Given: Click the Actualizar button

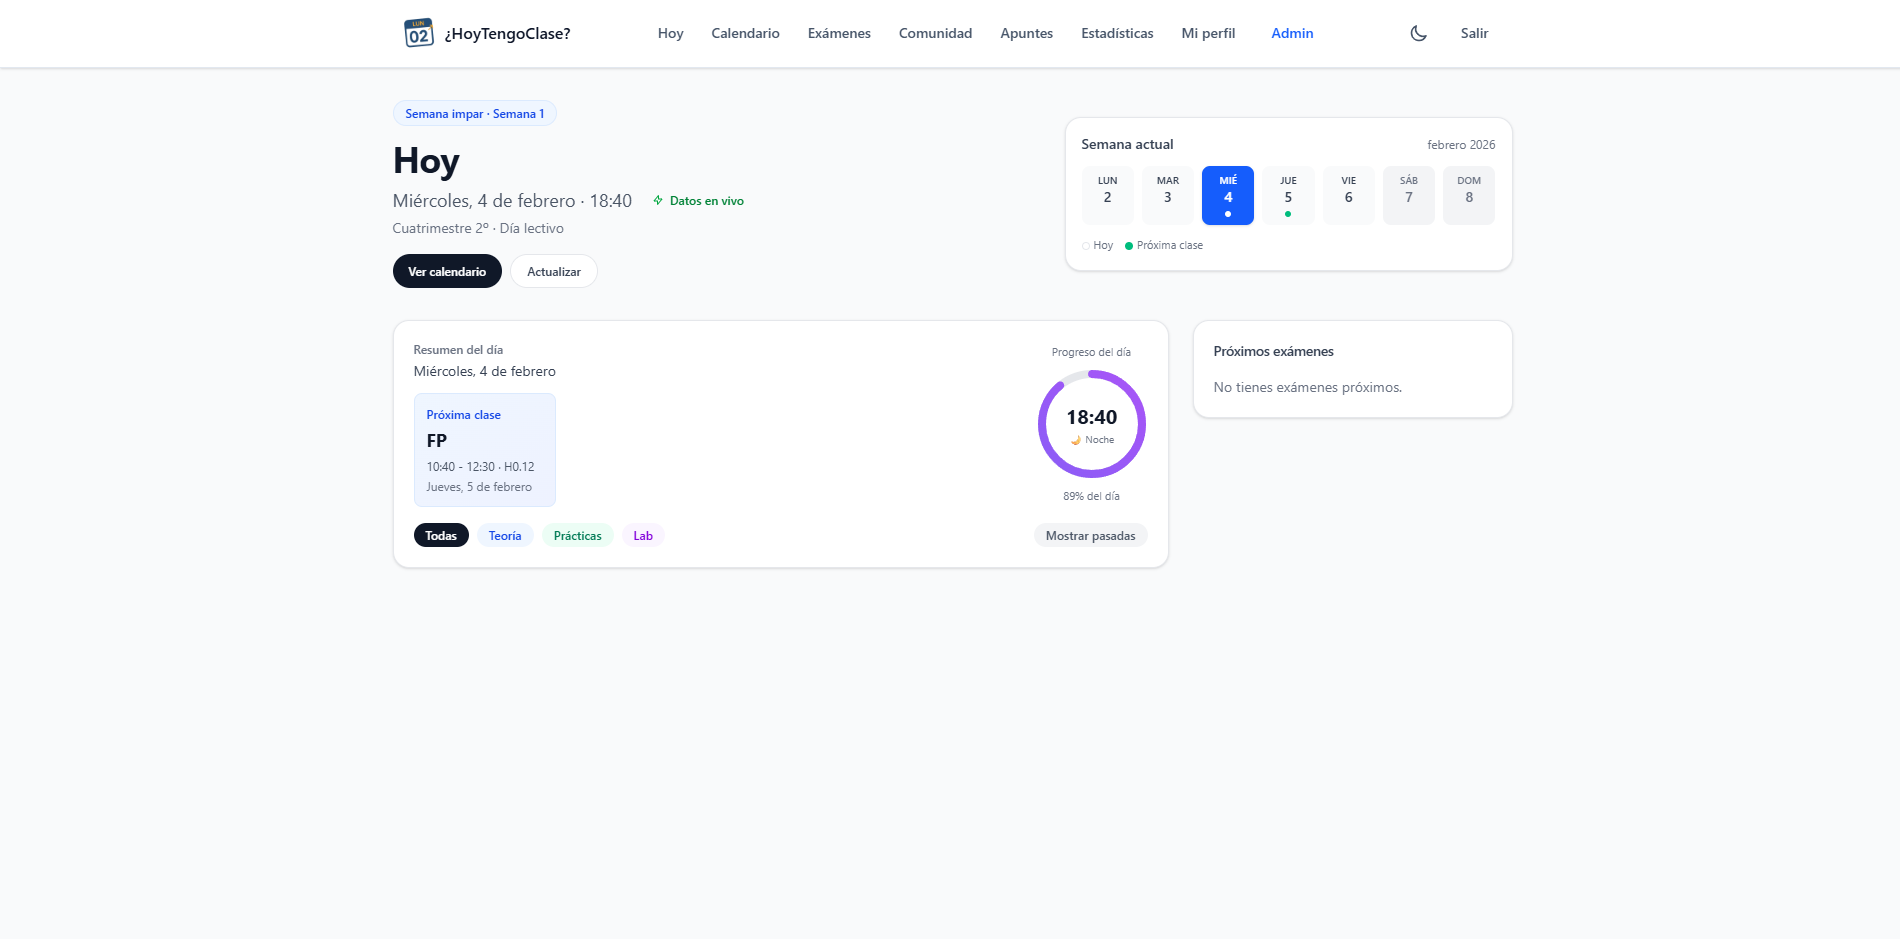Looking at the screenshot, I should (x=554, y=272).
